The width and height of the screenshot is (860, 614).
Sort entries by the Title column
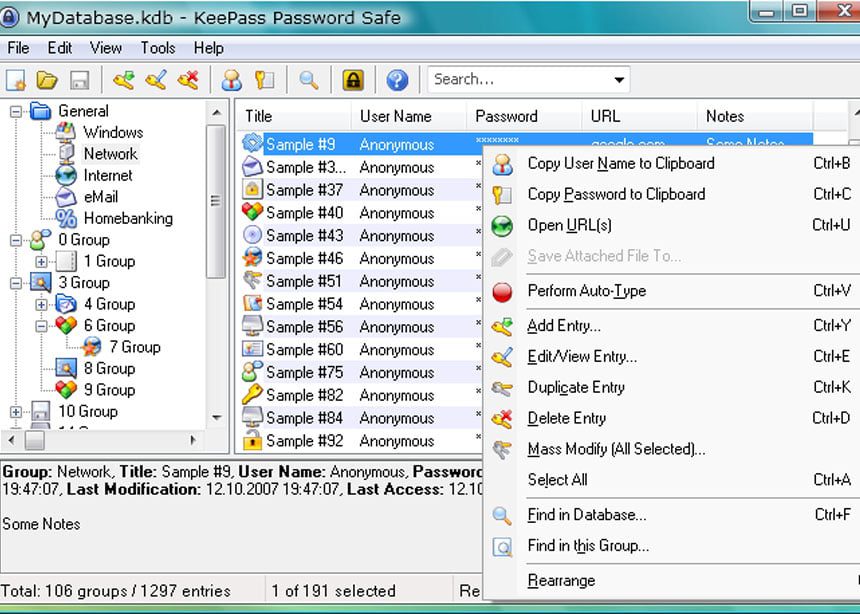259,116
